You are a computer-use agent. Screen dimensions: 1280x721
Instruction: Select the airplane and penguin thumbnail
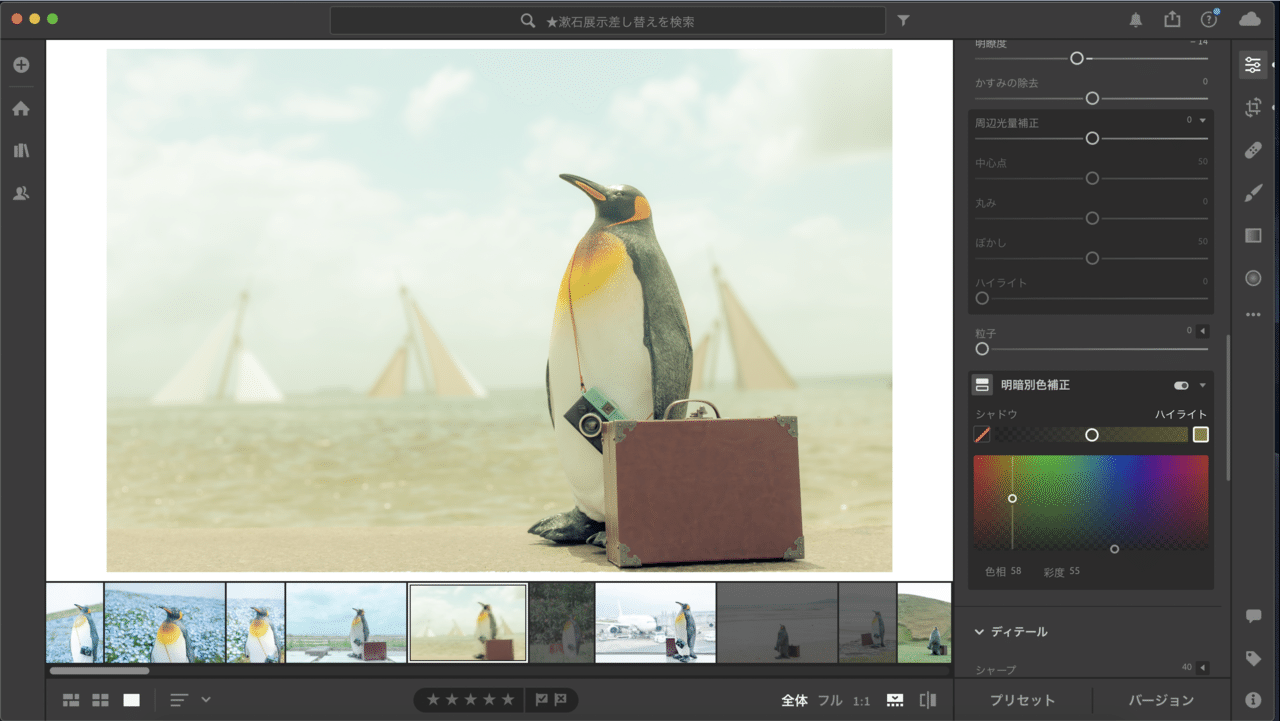(655, 623)
